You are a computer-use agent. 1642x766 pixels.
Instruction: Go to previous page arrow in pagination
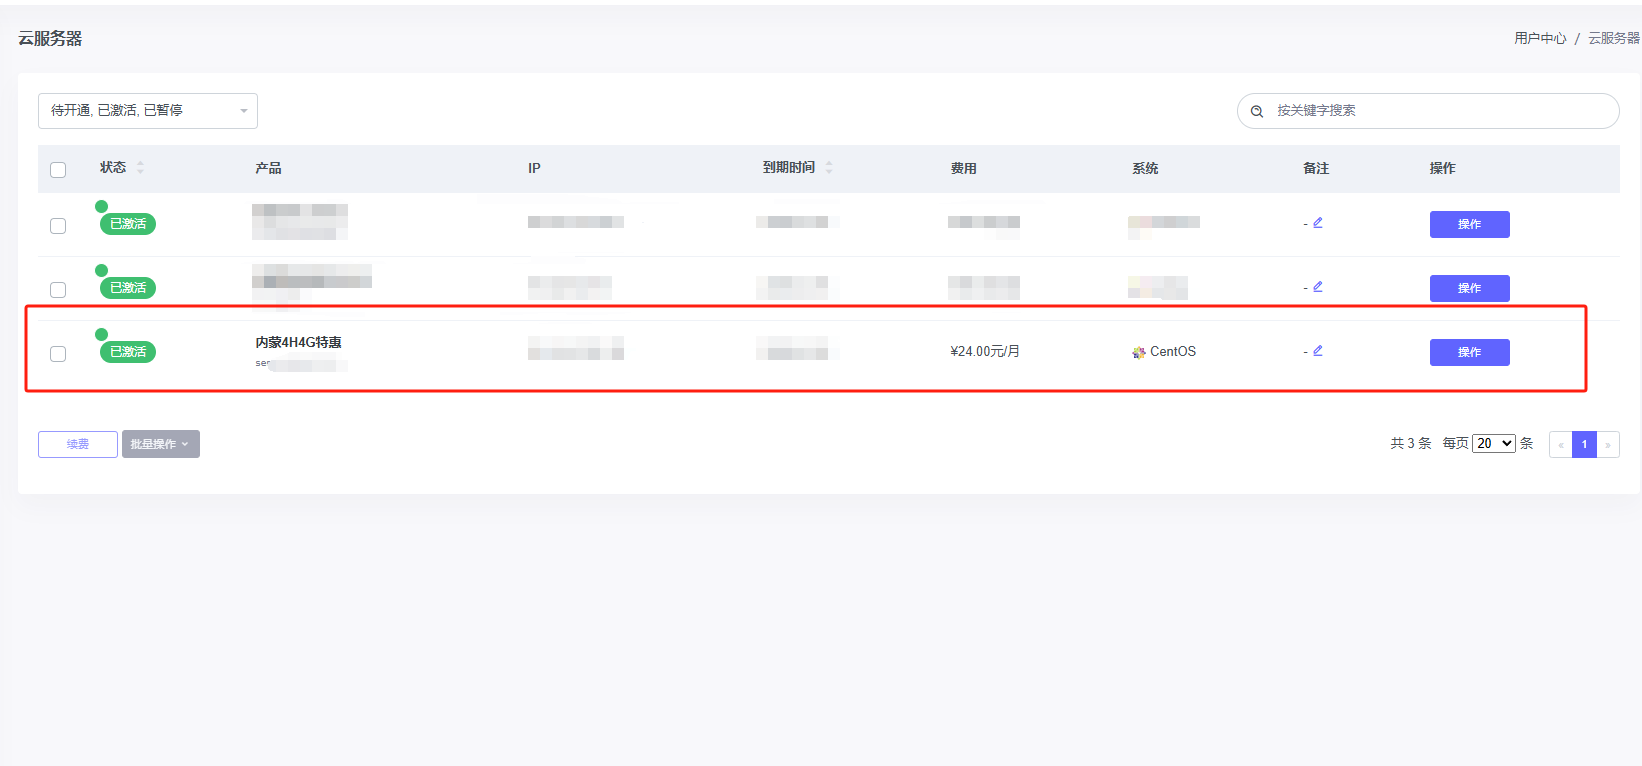1561,444
